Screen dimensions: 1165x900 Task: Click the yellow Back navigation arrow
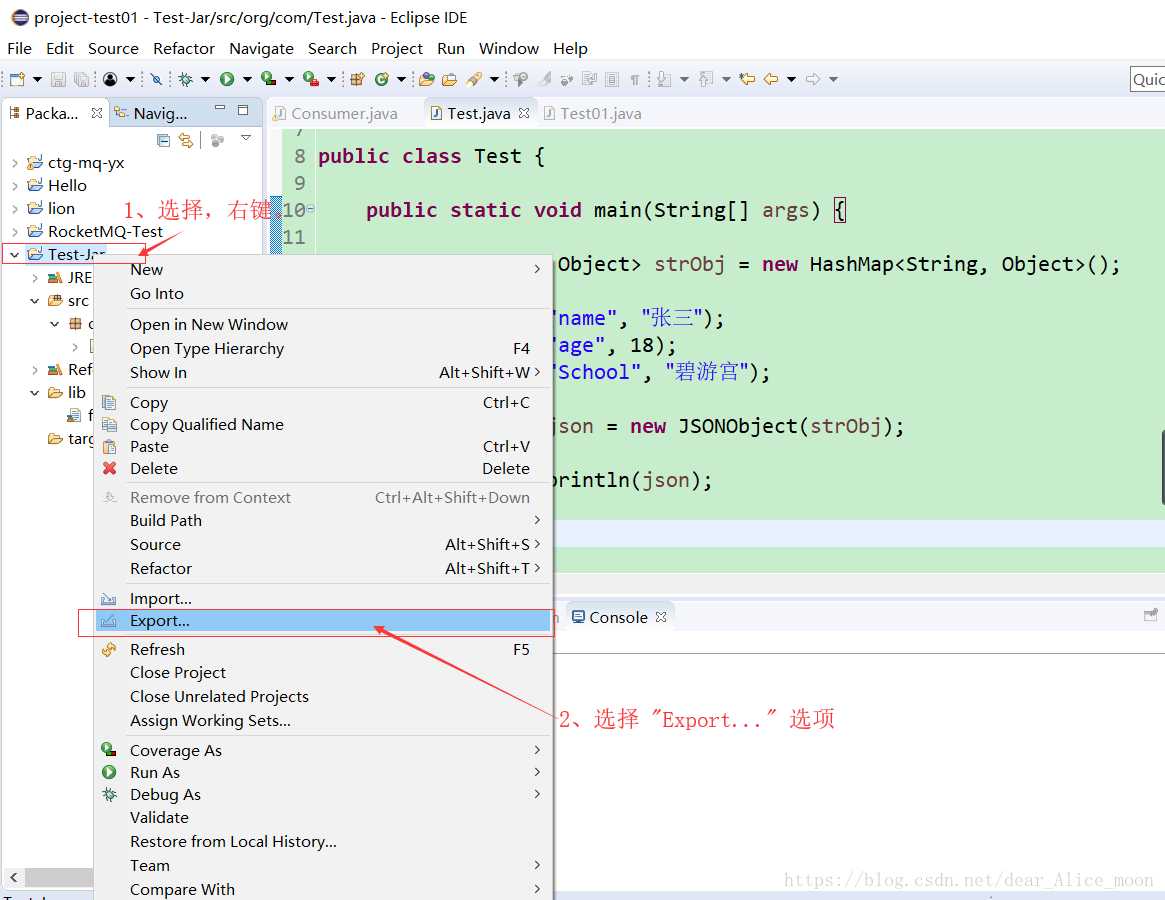[x=771, y=79]
